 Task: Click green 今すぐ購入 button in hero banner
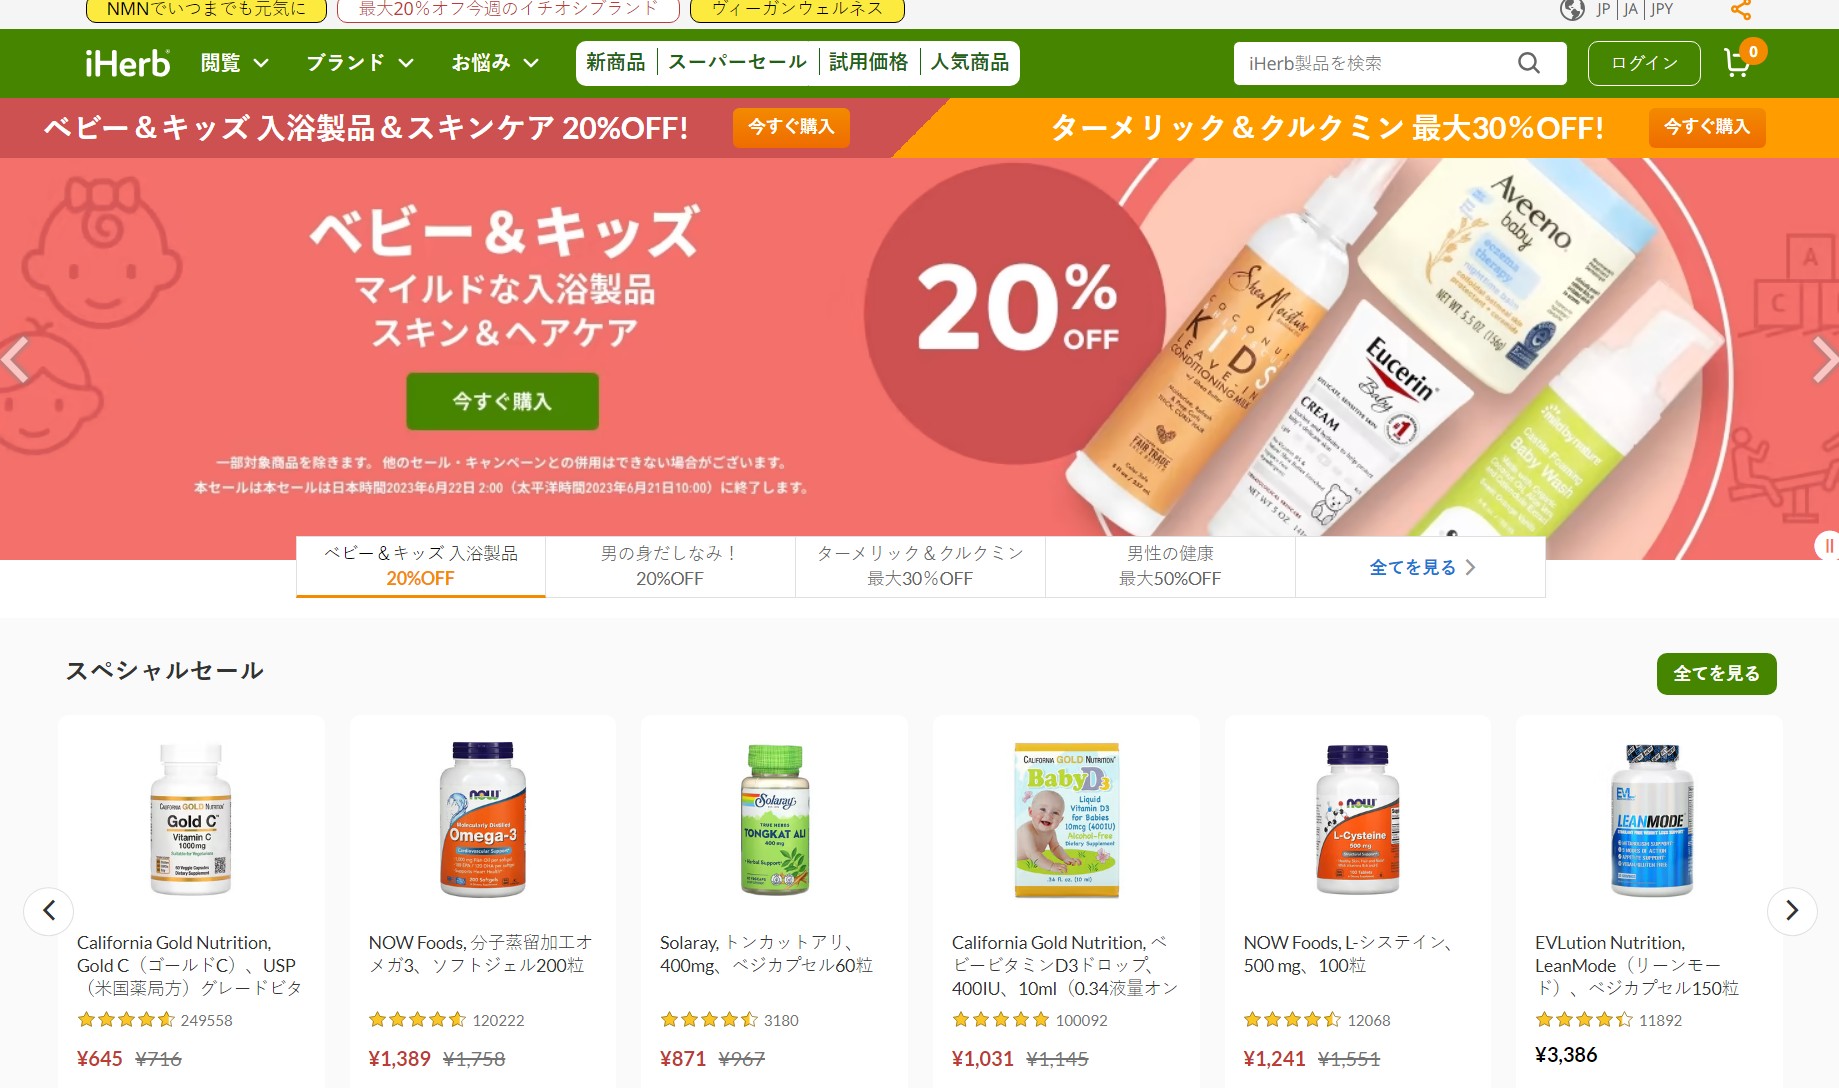pyautogui.click(x=502, y=401)
